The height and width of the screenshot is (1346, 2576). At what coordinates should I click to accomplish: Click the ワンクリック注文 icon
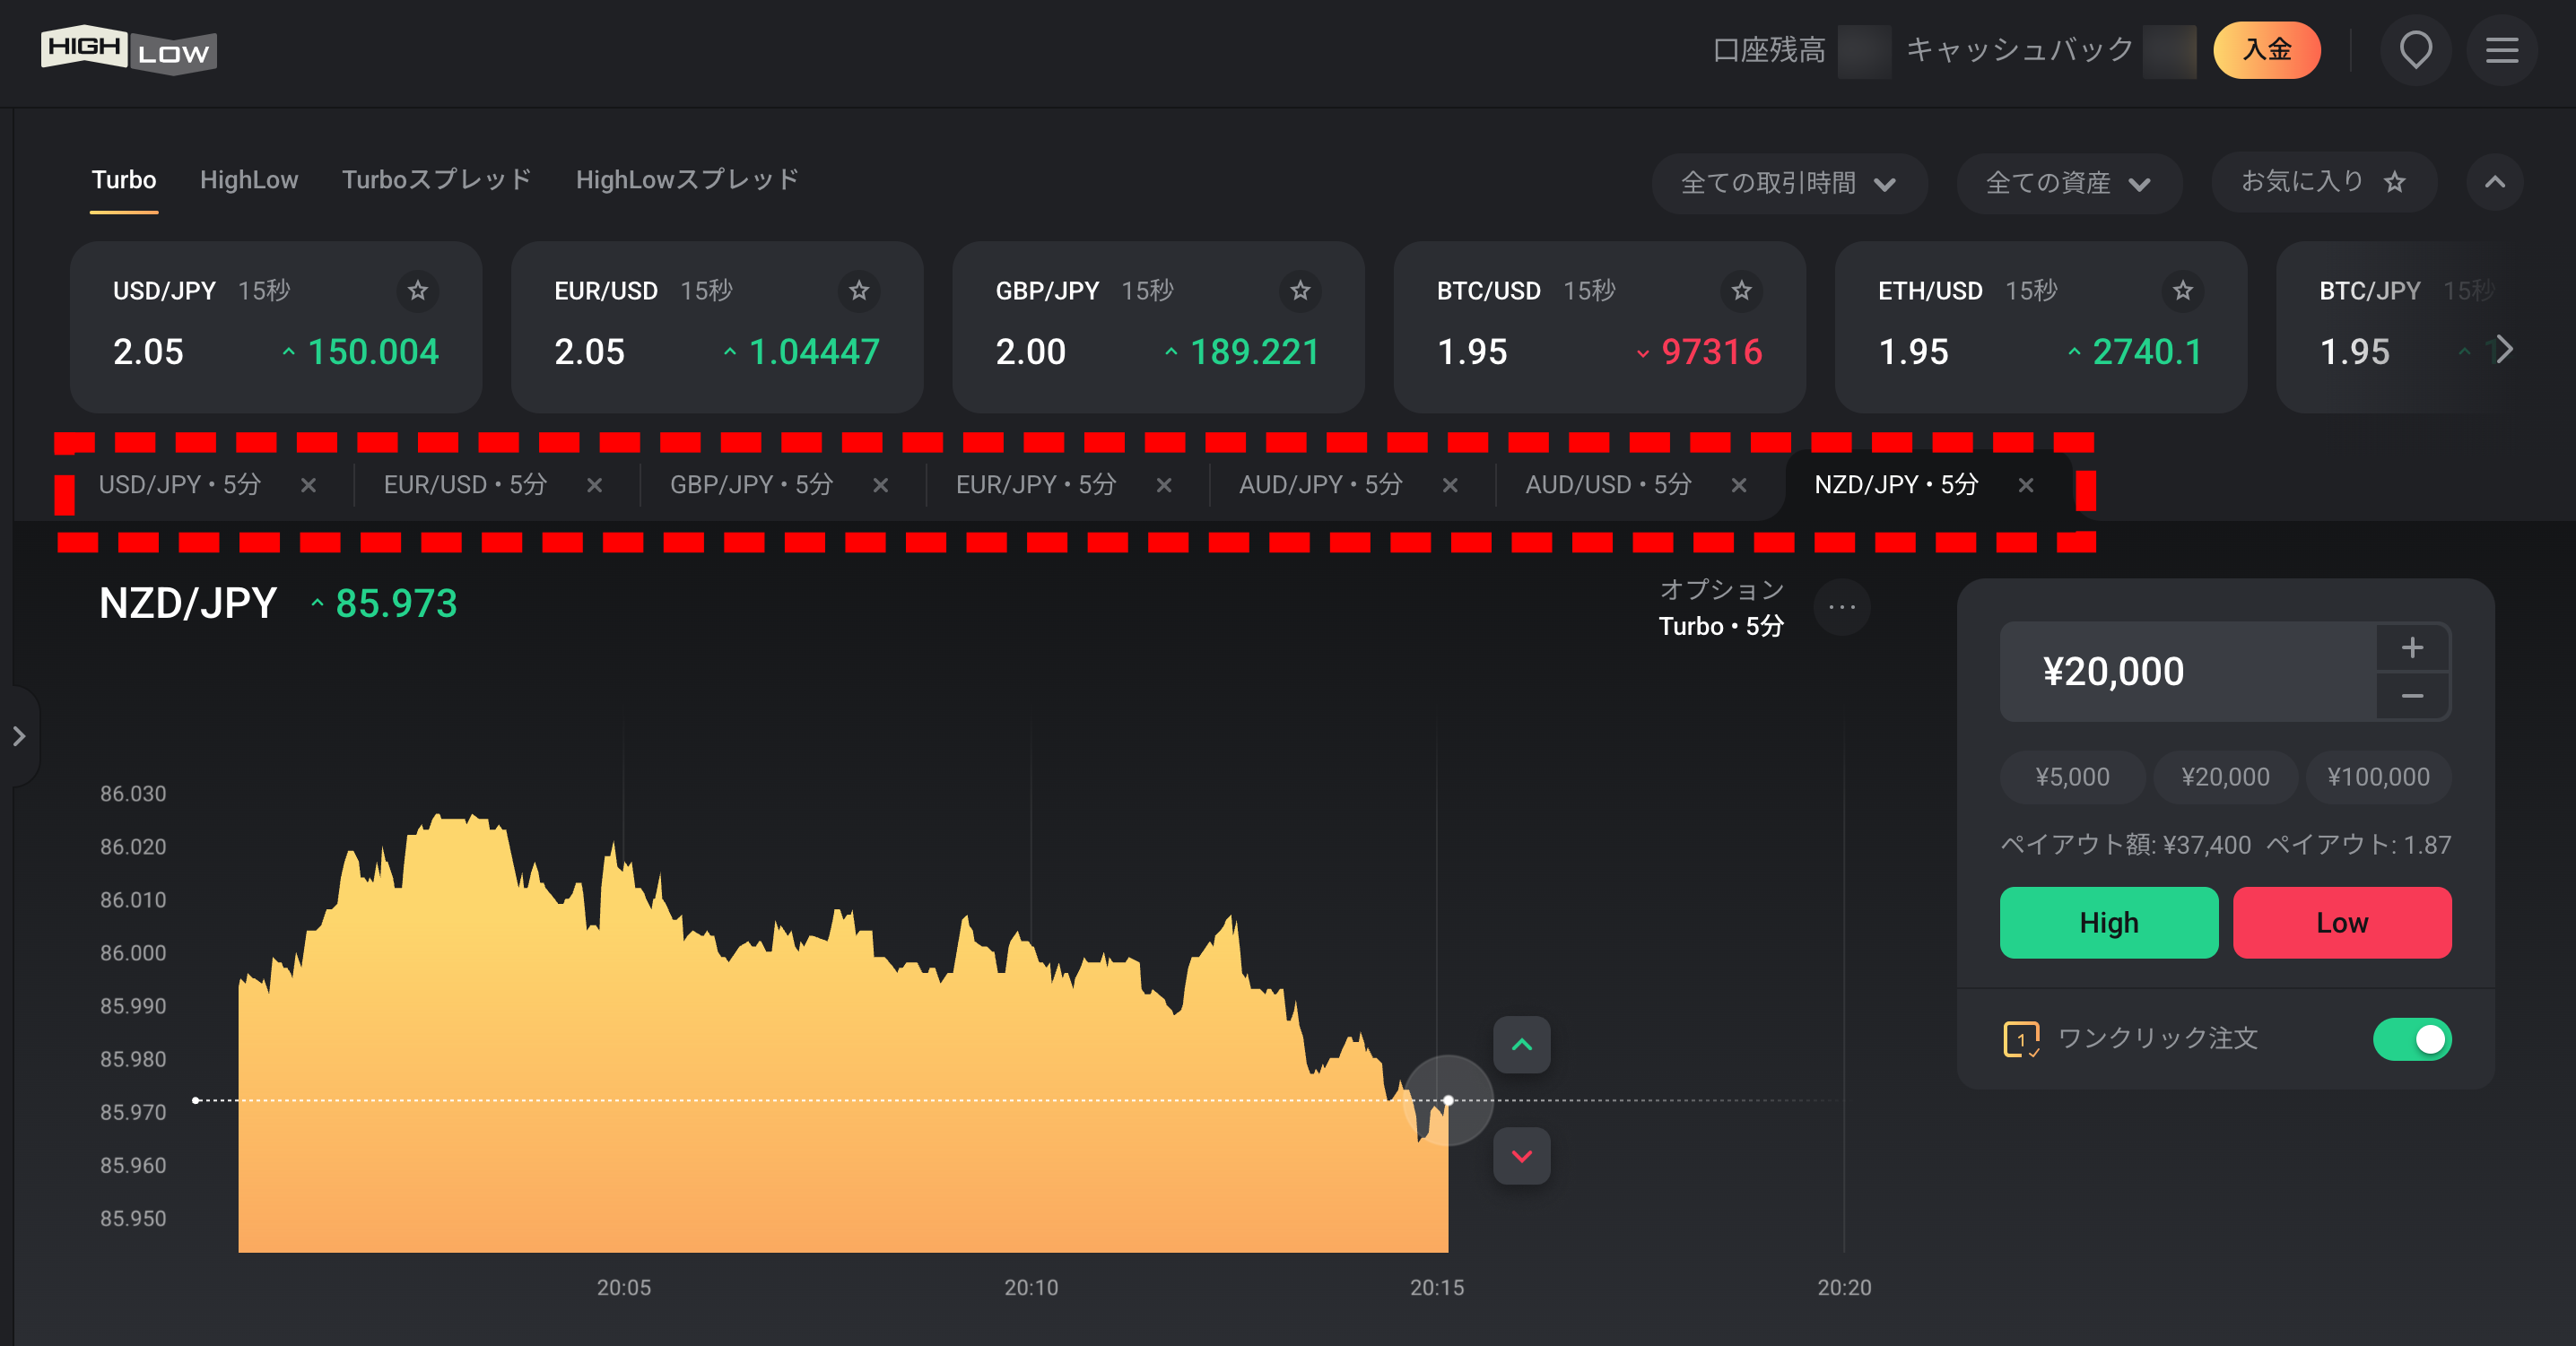pos(2021,1039)
